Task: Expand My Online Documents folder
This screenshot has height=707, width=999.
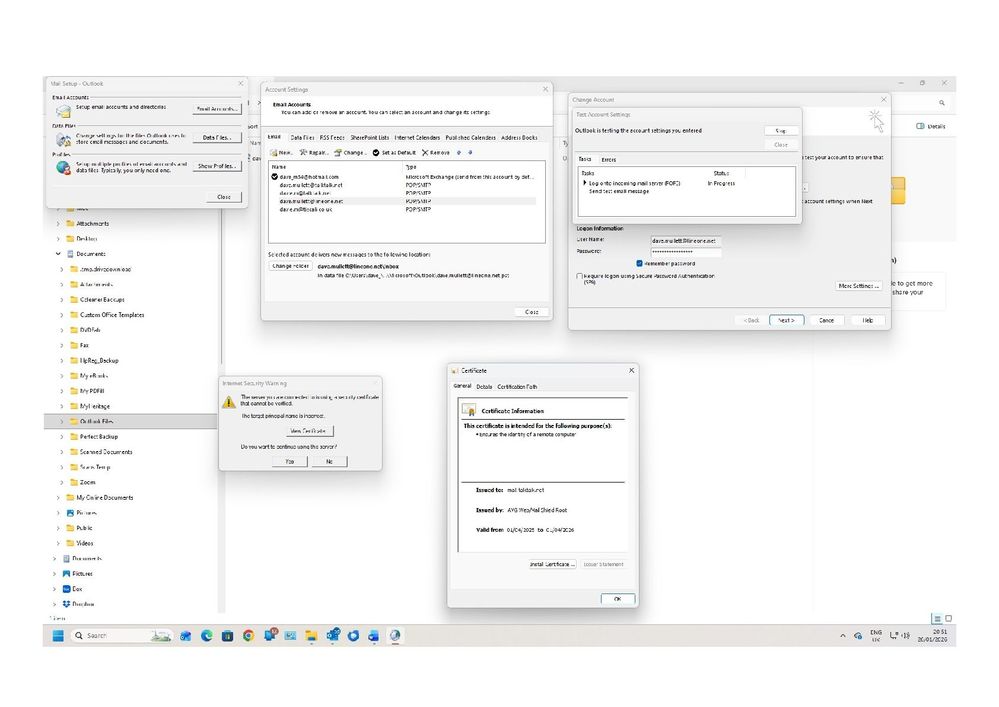Action: (58, 497)
